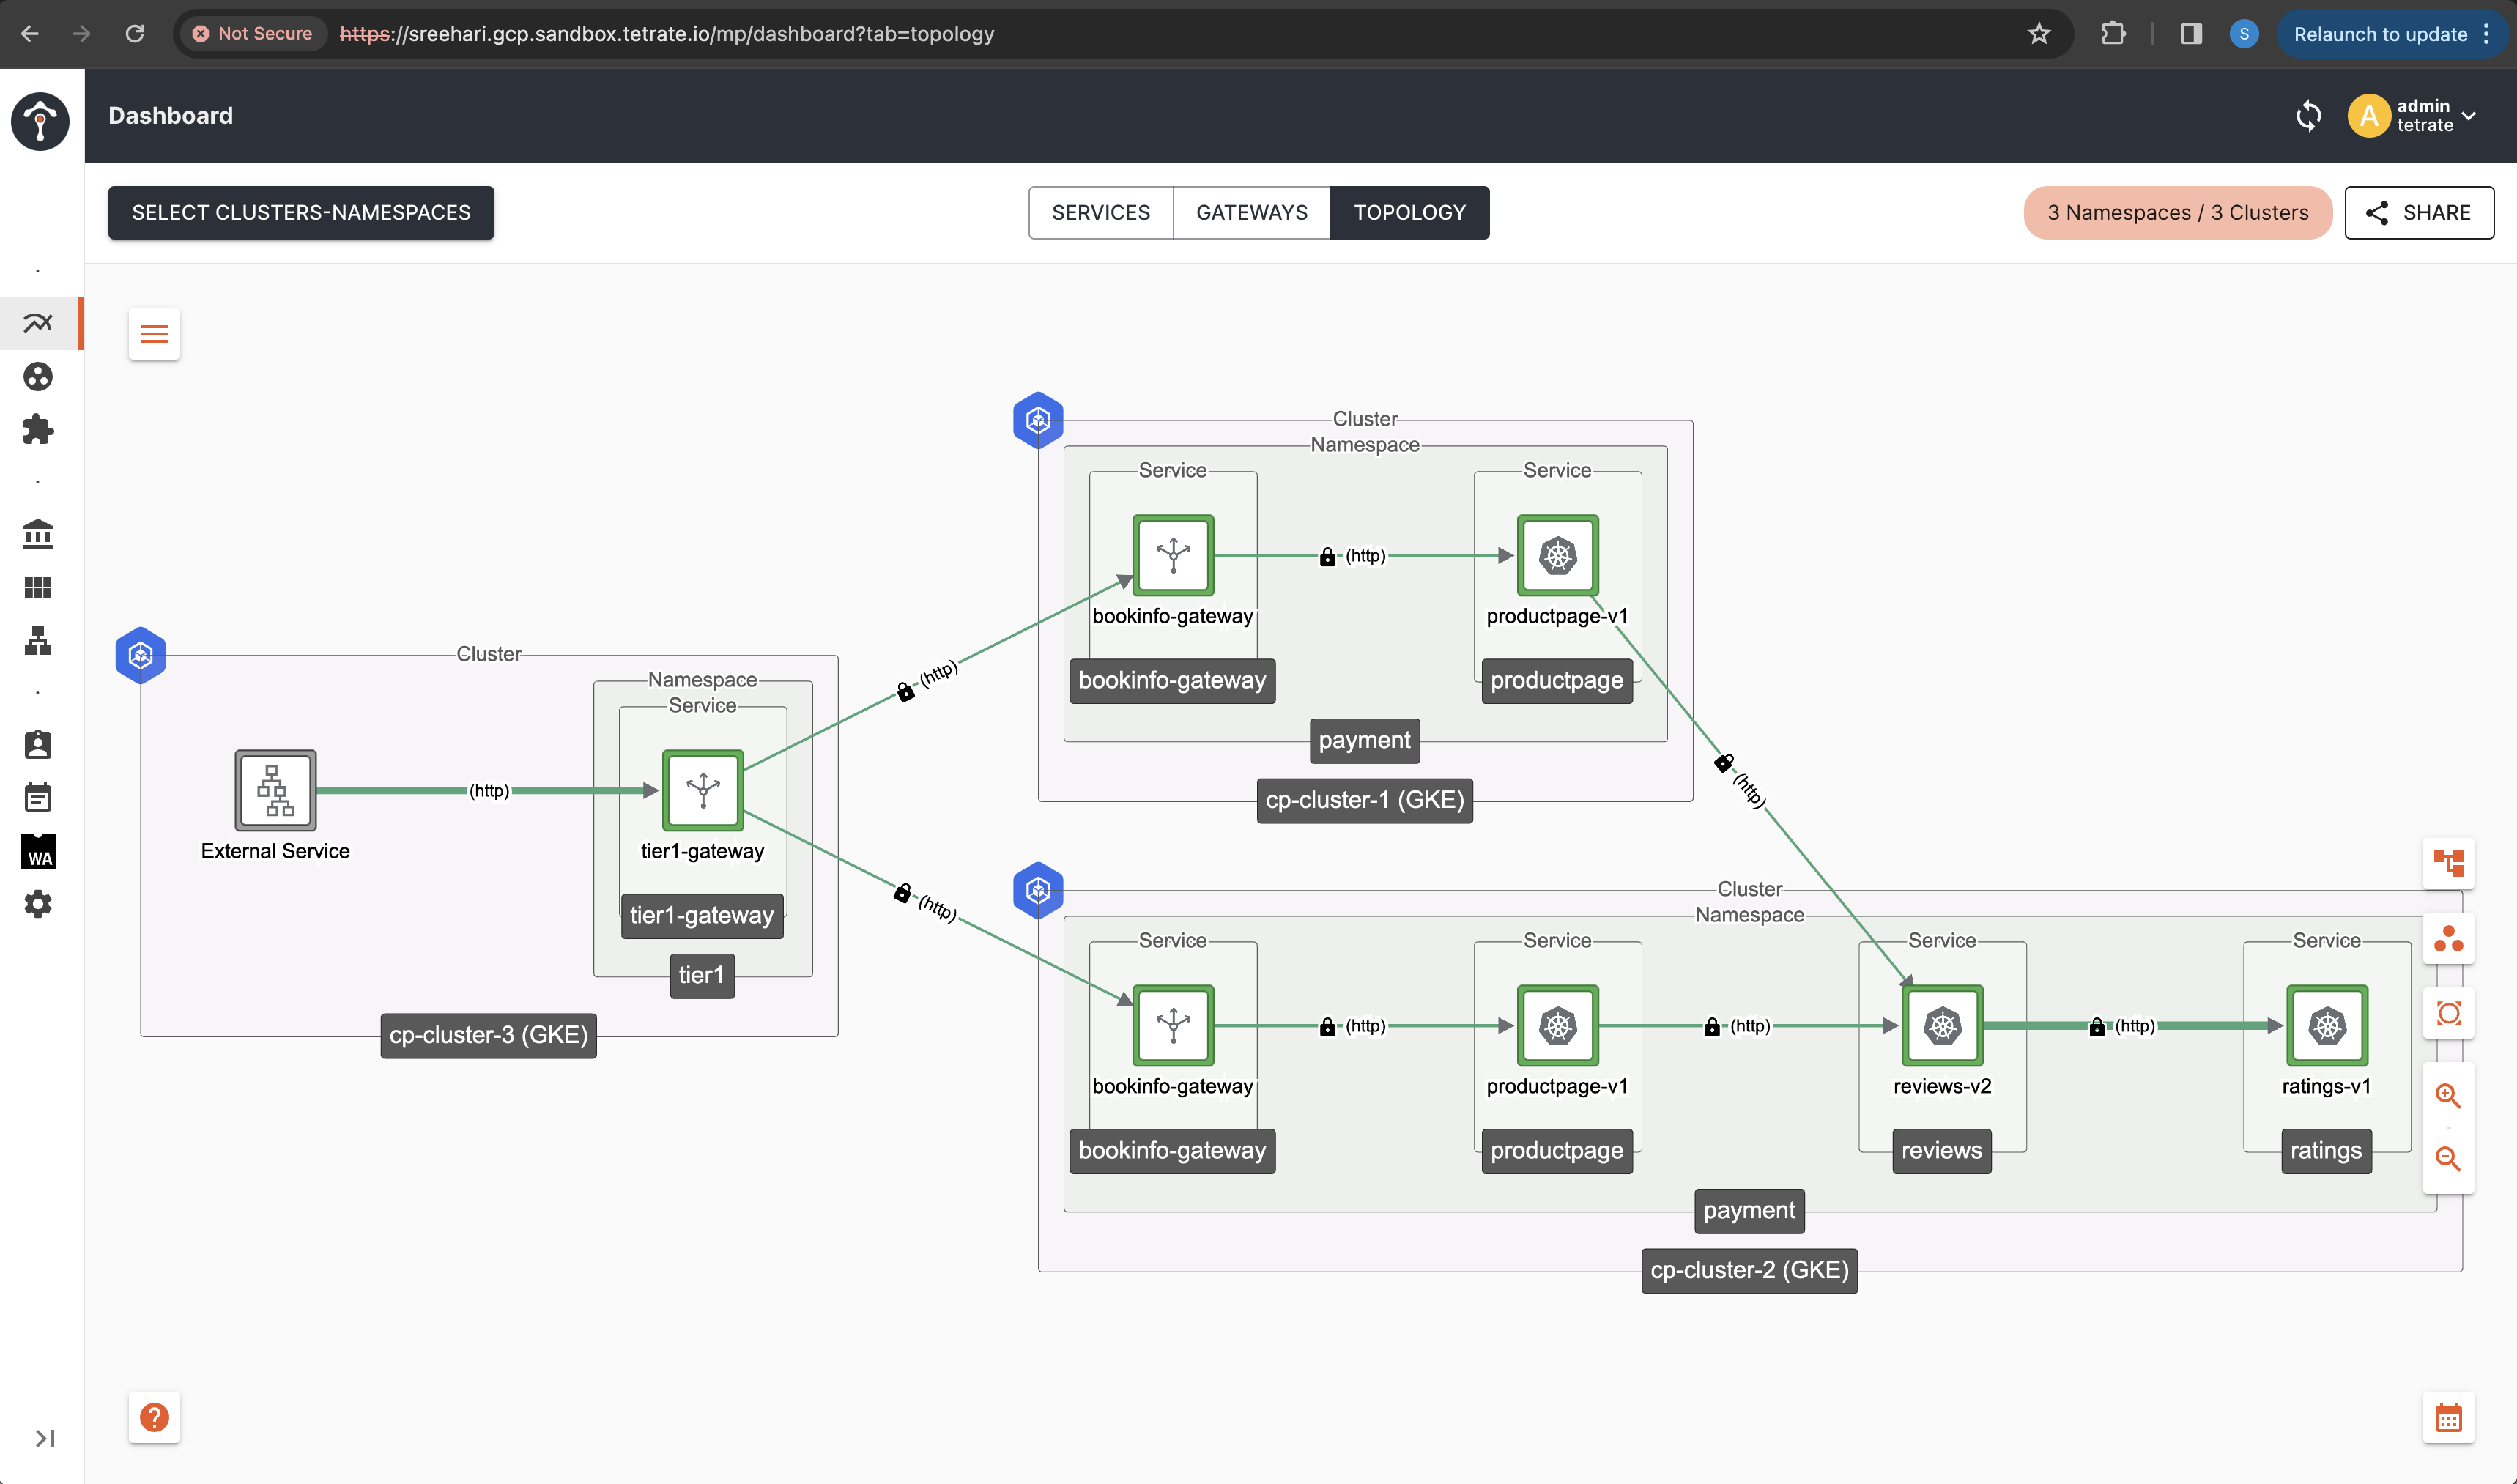Viewport: 2517px width, 1484px height.
Task: Open the orange help question mark icon
Action: click(154, 1417)
